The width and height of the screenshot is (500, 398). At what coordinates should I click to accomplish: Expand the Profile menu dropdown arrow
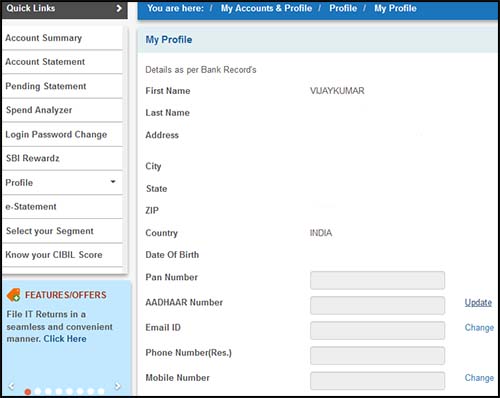pos(113,182)
